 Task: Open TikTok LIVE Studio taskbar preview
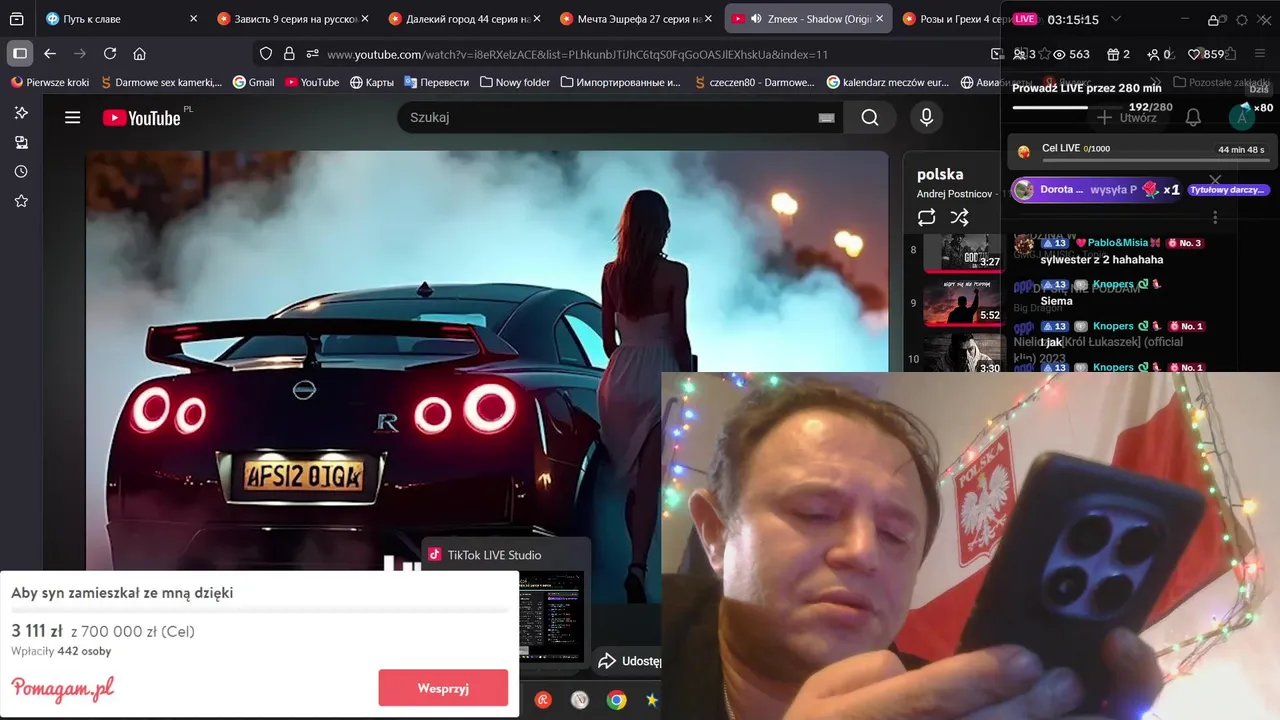pos(506,600)
